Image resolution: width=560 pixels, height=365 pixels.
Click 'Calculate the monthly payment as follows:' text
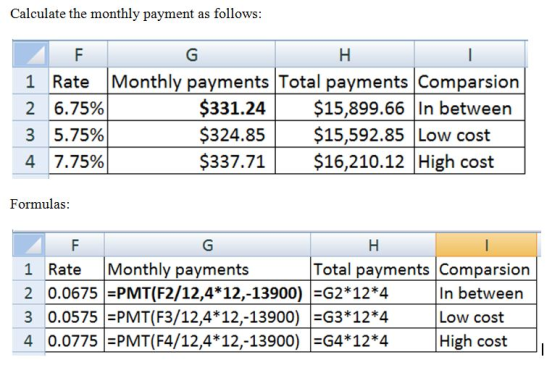136,14
